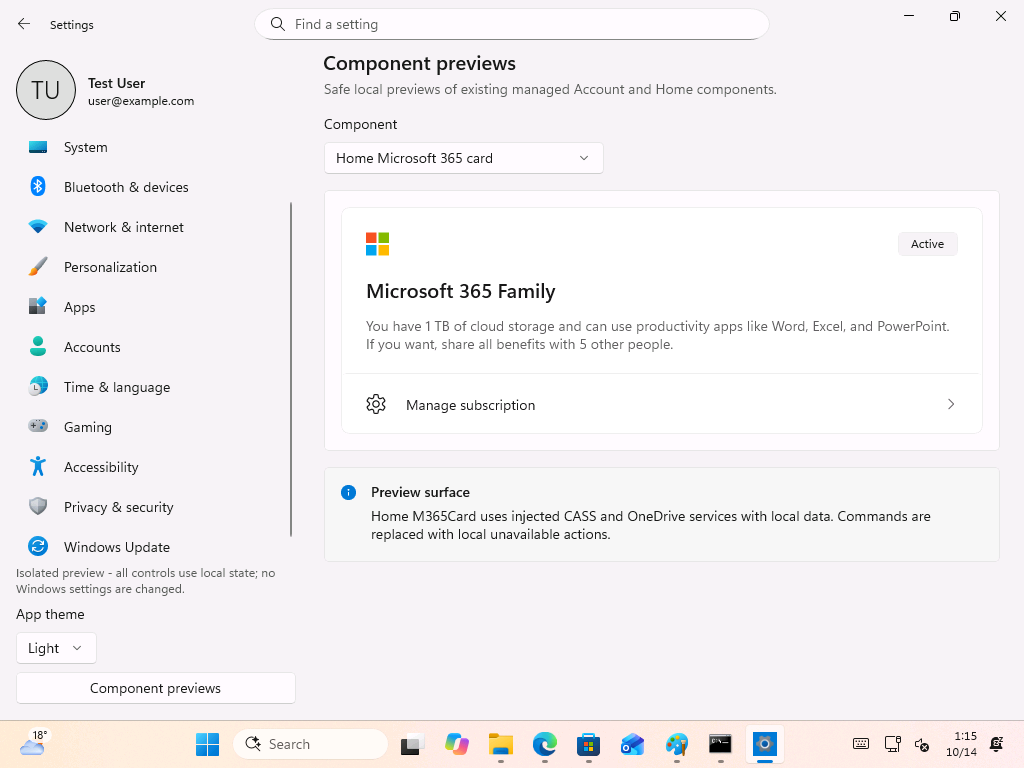The image size is (1024, 768).
Task: Click the Microsoft 365 Family heading
Action: [460, 291]
